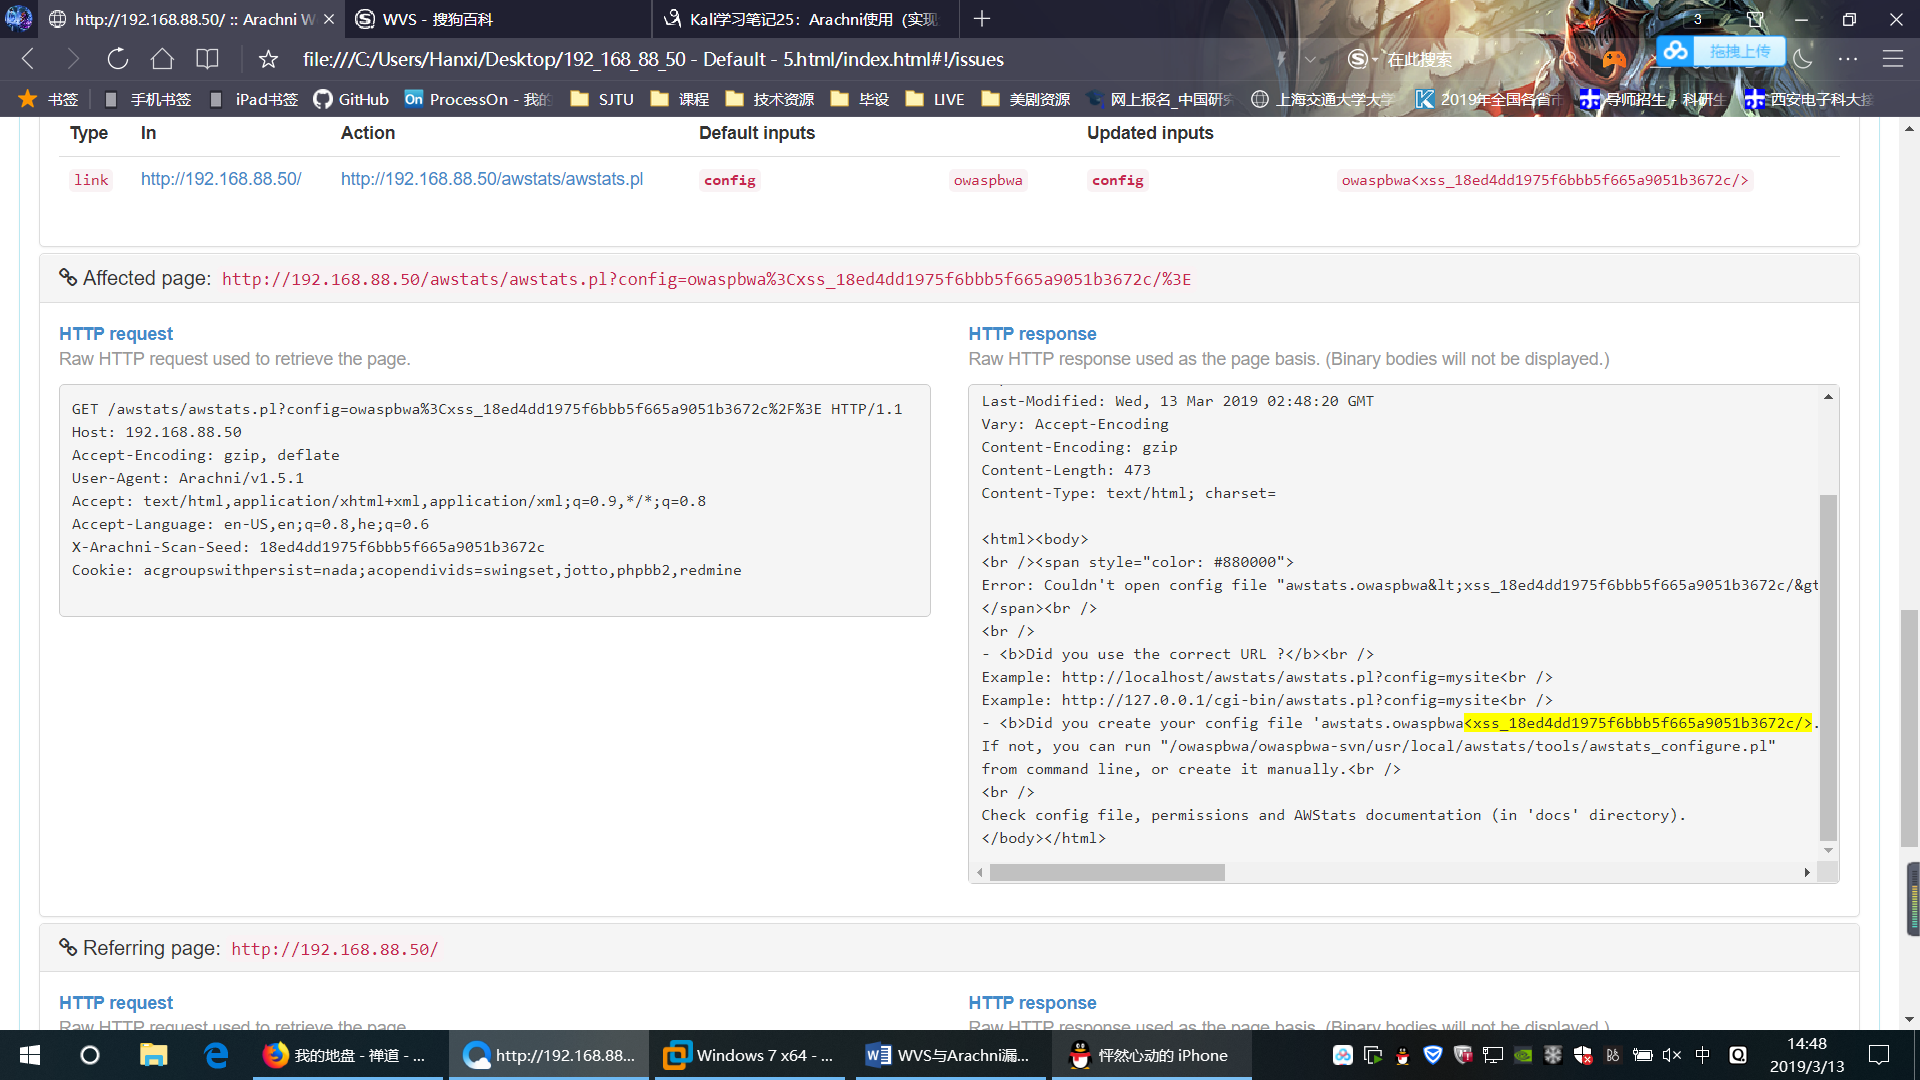1920x1080 pixels.
Task: Click the HTTP response pane's vertical scrollbar thumb
Action: coord(1828,667)
